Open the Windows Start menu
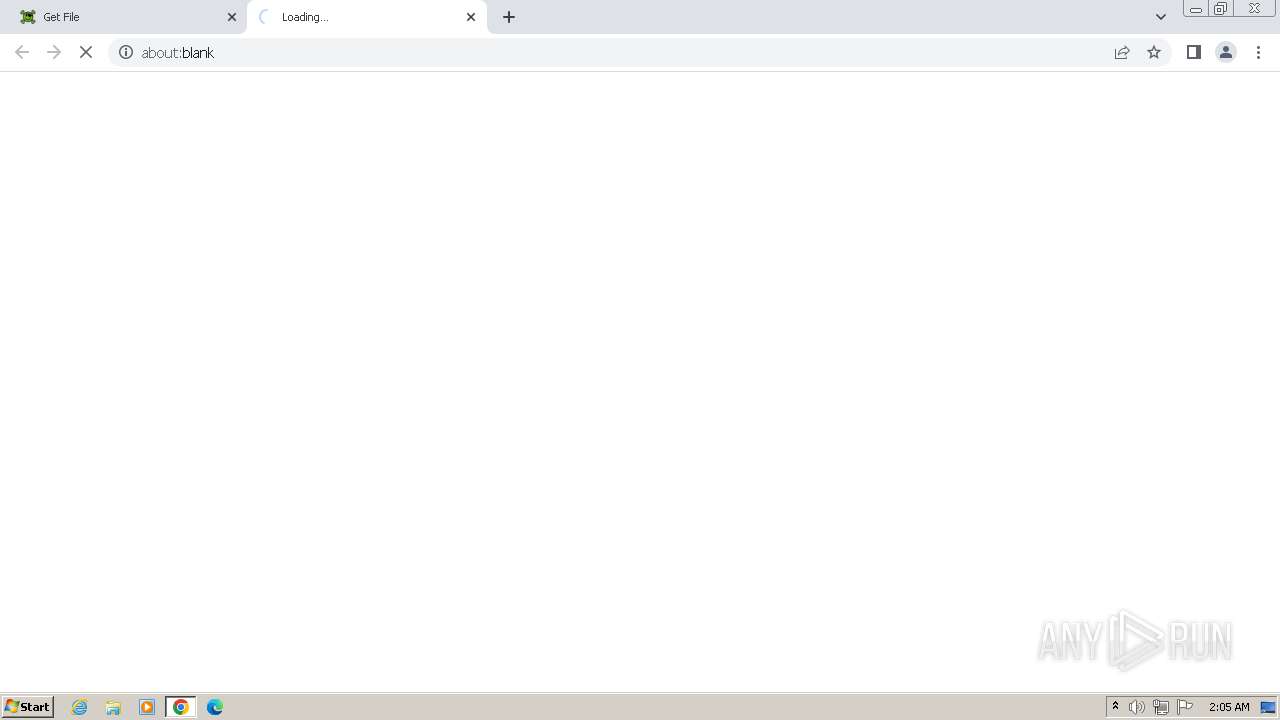The image size is (1280, 720). [x=28, y=706]
